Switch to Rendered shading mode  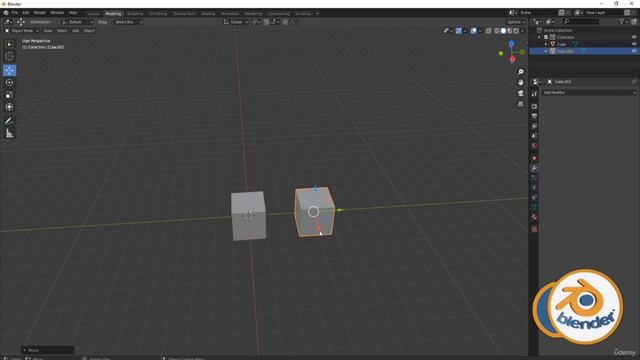(x=516, y=31)
